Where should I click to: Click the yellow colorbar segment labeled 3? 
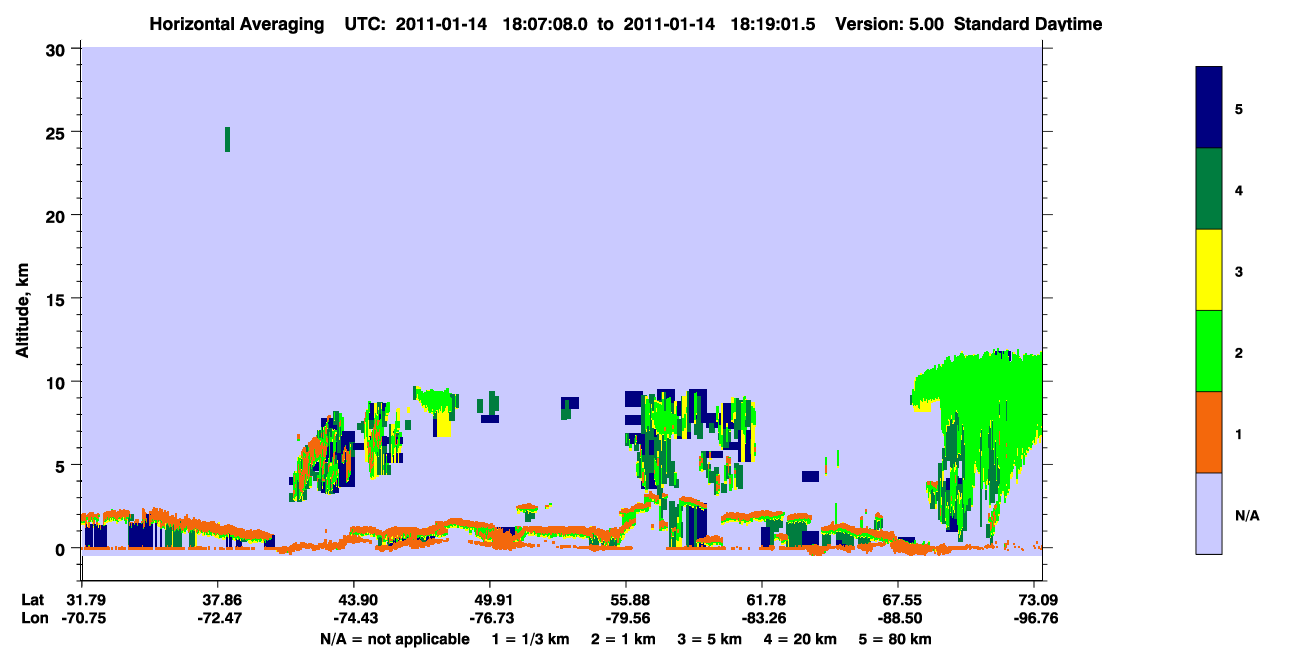click(x=1209, y=270)
